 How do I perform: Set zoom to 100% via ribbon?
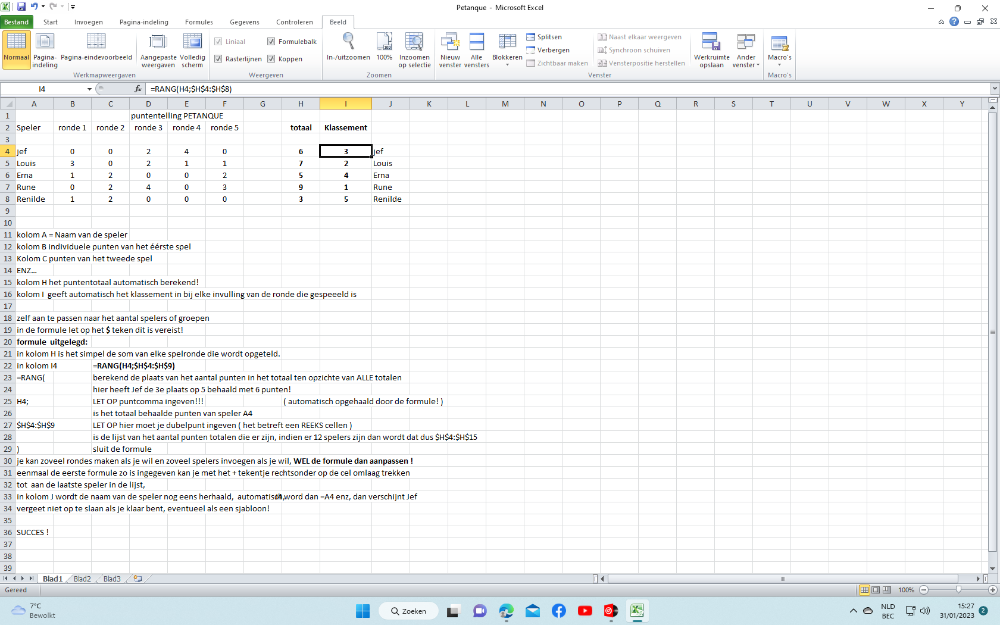click(x=384, y=42)
